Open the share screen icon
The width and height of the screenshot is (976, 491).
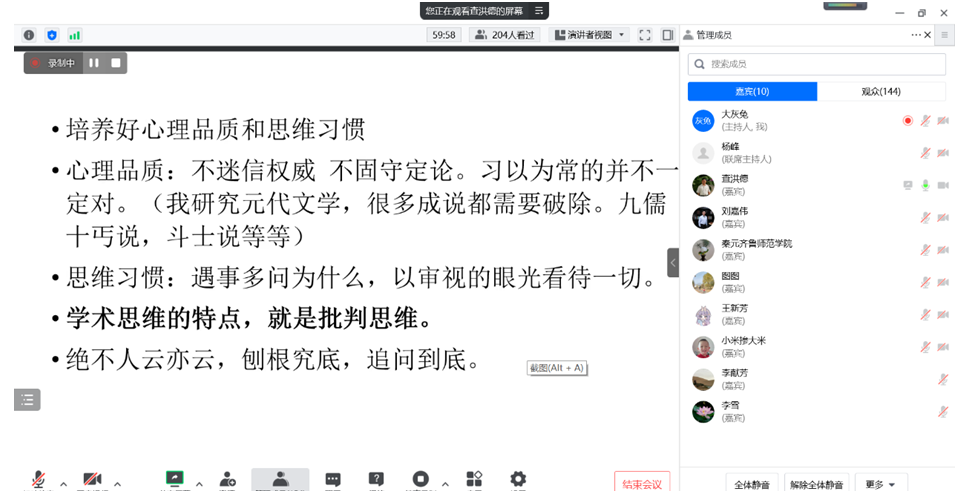175,479
